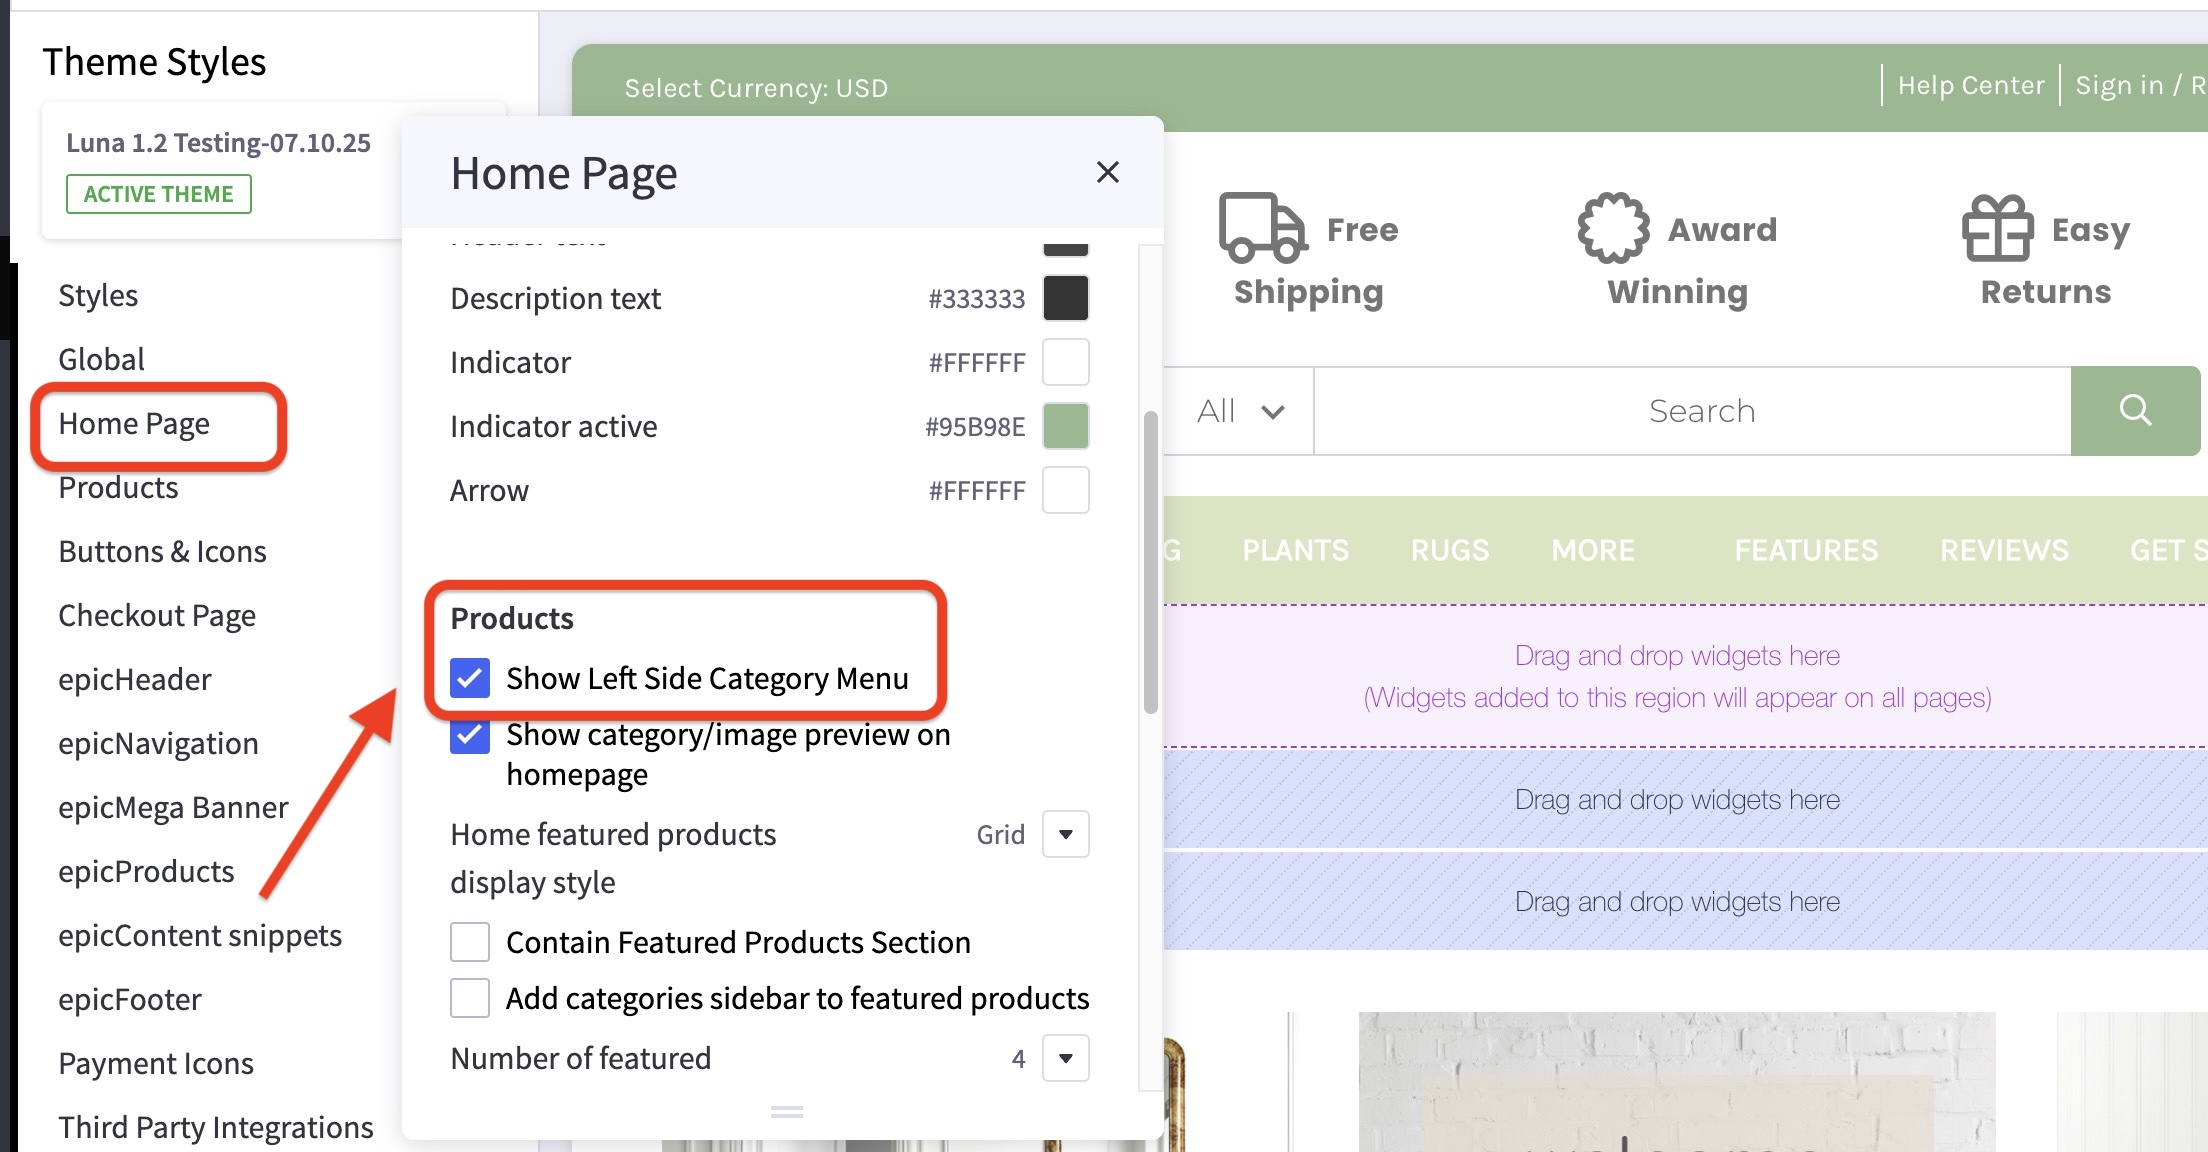Close the Home Page dialog
Viewport: 2208px width, 1152px height.
point(1108,172)
